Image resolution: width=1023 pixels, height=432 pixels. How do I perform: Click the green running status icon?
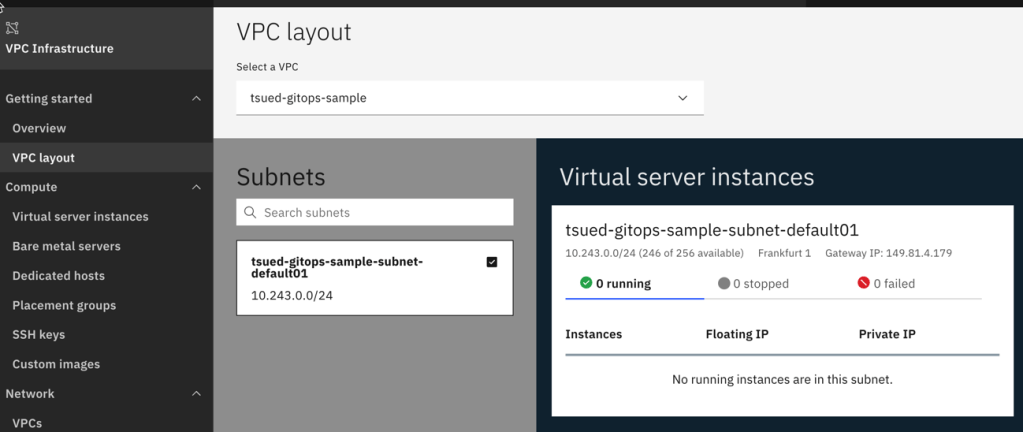tap(586, 283)
